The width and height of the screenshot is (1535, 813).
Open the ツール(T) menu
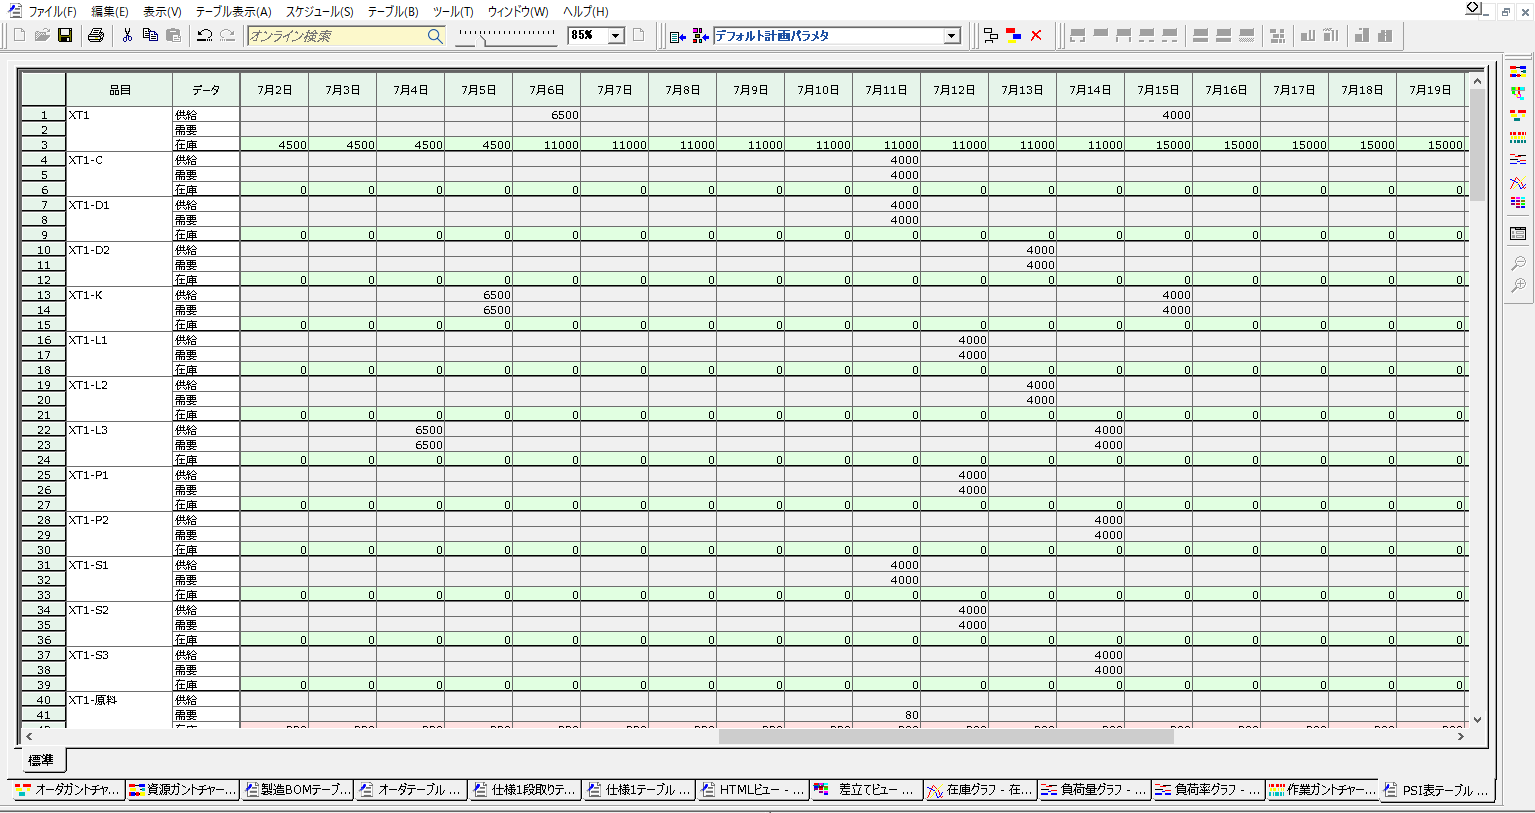pos(453,12)
